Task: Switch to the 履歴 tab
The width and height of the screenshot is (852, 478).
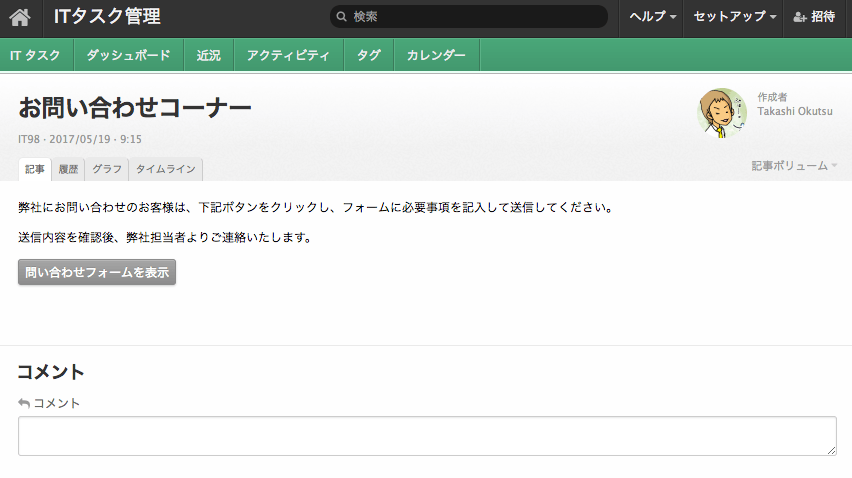Action: pos(68,169)
